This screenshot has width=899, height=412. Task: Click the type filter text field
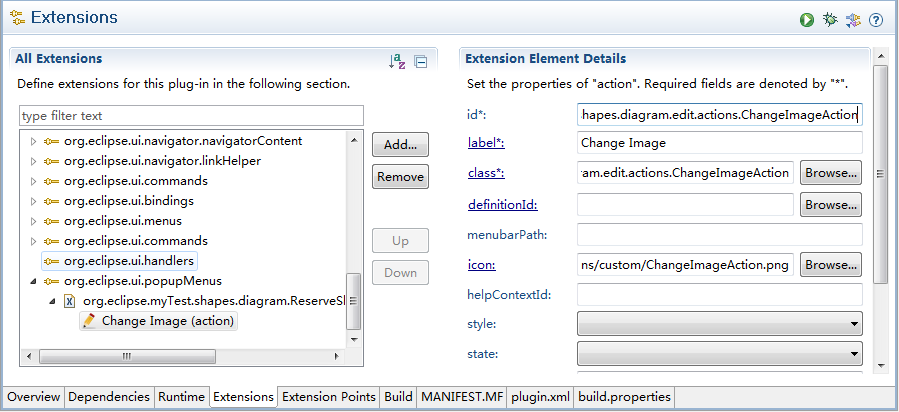click(191, 116)
